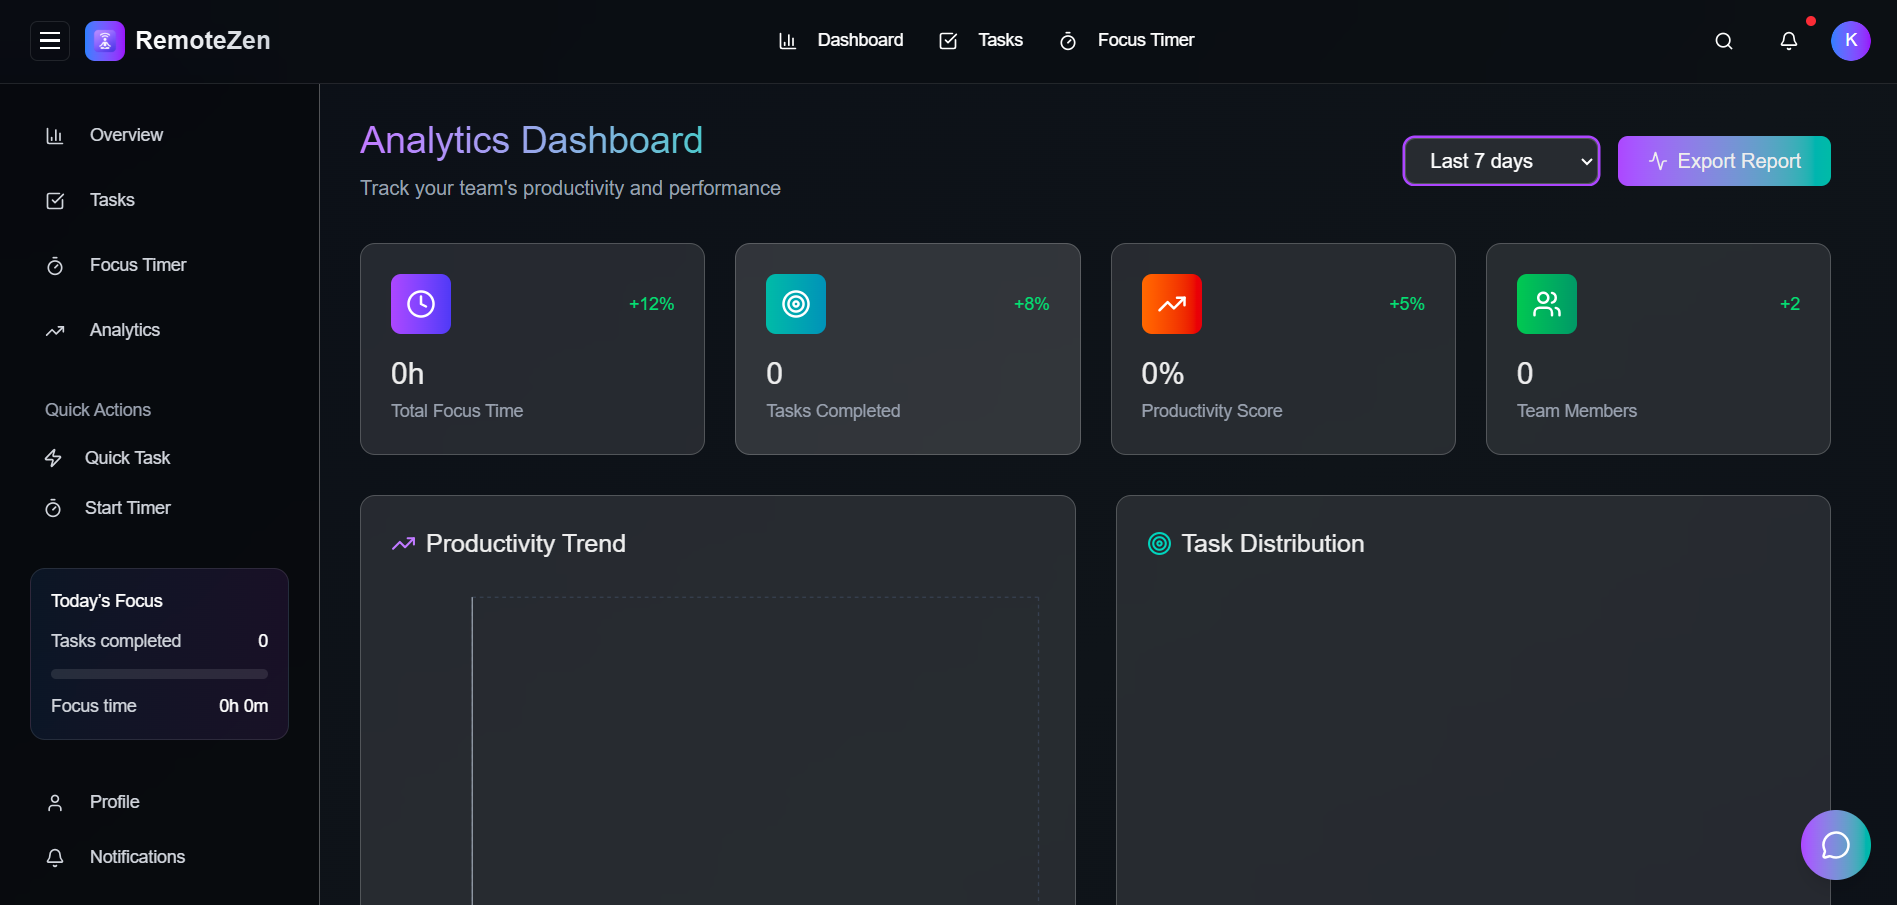Switch to the Tasks tab in top navigation
This screenshot has height=905, width=1897.
999,40
